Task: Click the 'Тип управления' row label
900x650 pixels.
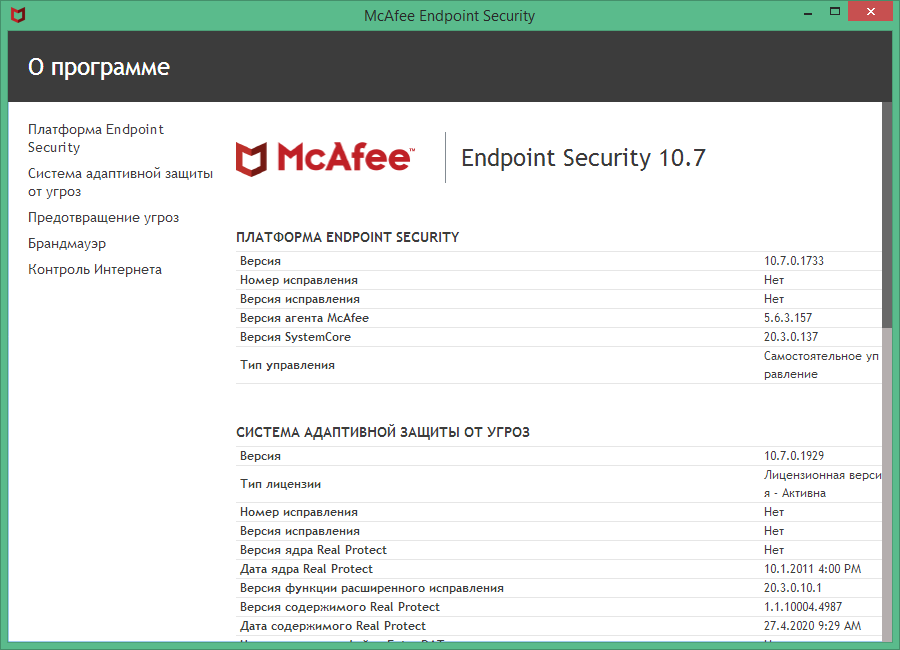Action: tap(287, 365)
